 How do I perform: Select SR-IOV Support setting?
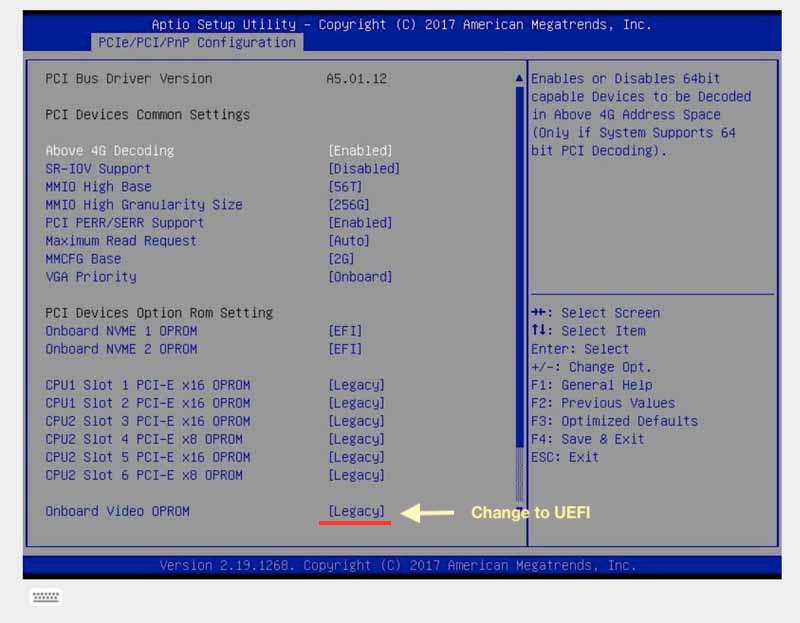[98, 168]
